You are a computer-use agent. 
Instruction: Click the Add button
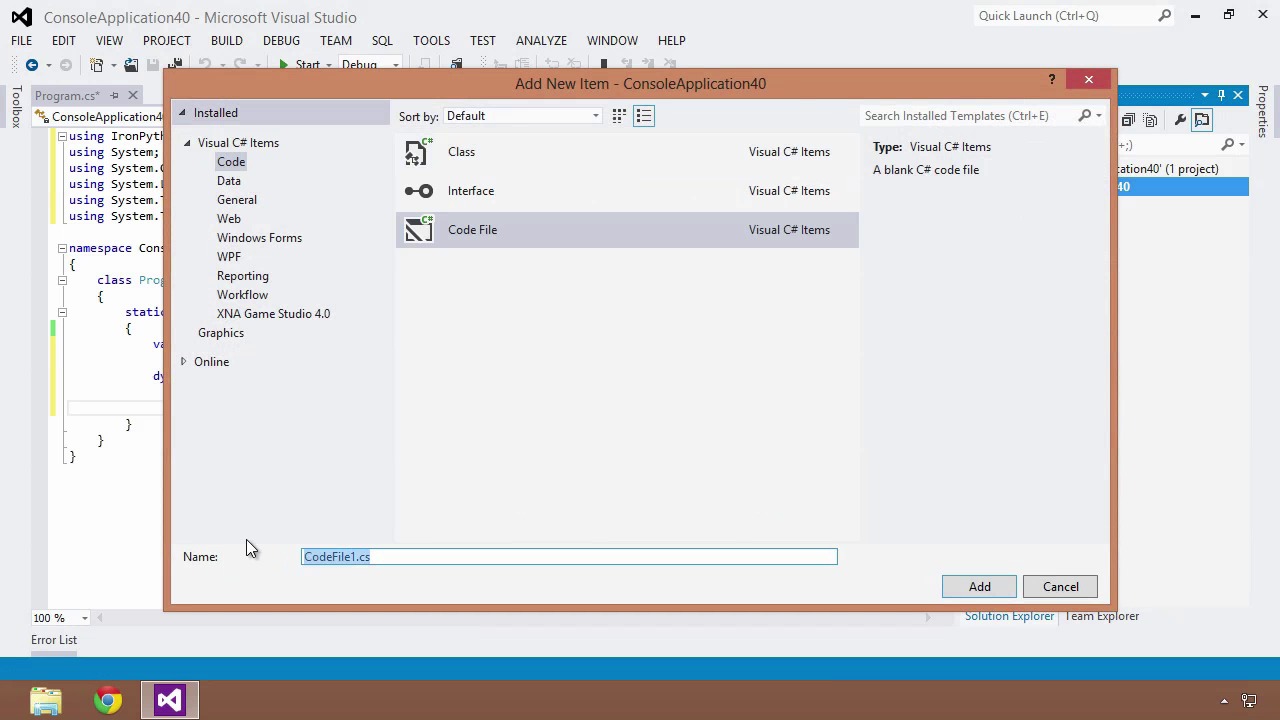click(x=979, y=587)
